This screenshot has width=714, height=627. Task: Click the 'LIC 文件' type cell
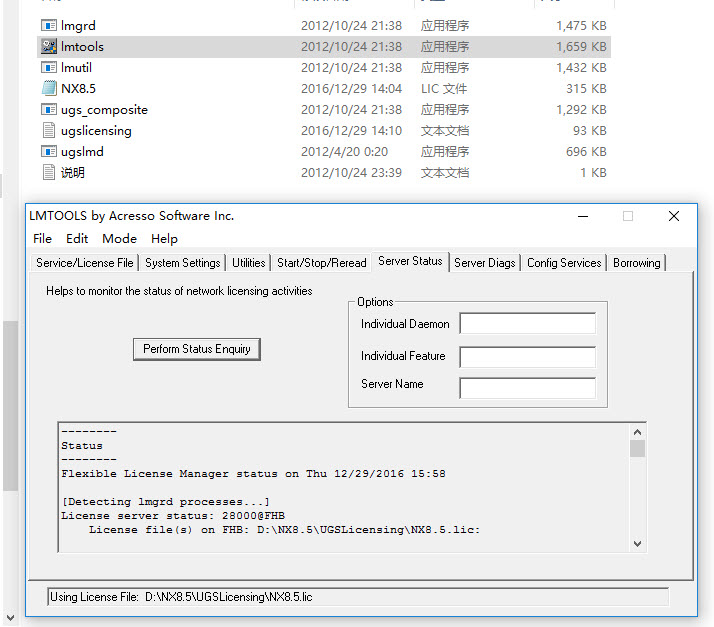[x=444, y=88]
